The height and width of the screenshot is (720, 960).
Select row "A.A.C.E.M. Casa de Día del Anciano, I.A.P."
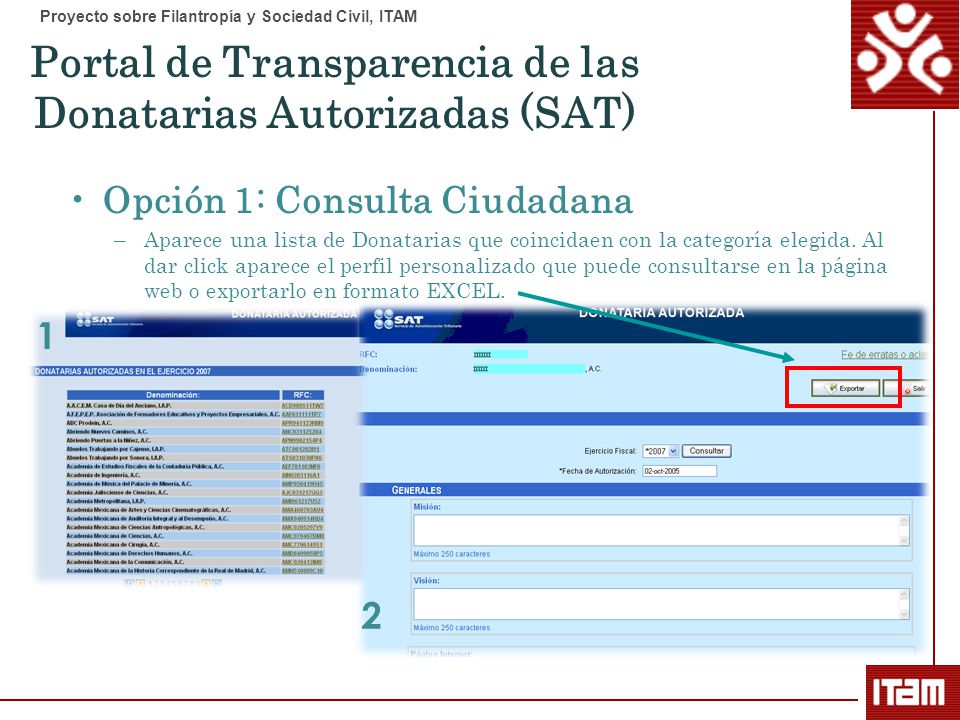195,405
